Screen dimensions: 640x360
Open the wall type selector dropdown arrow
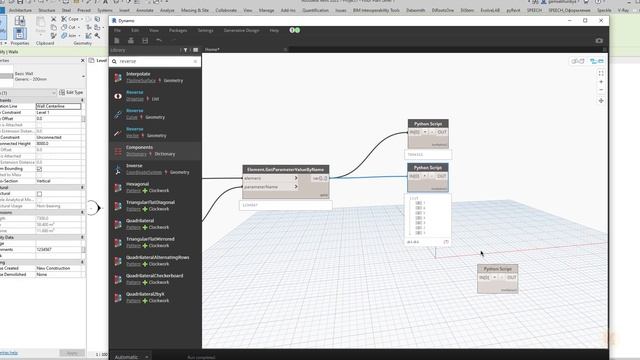pyautogui.click(x=83, y=76)
